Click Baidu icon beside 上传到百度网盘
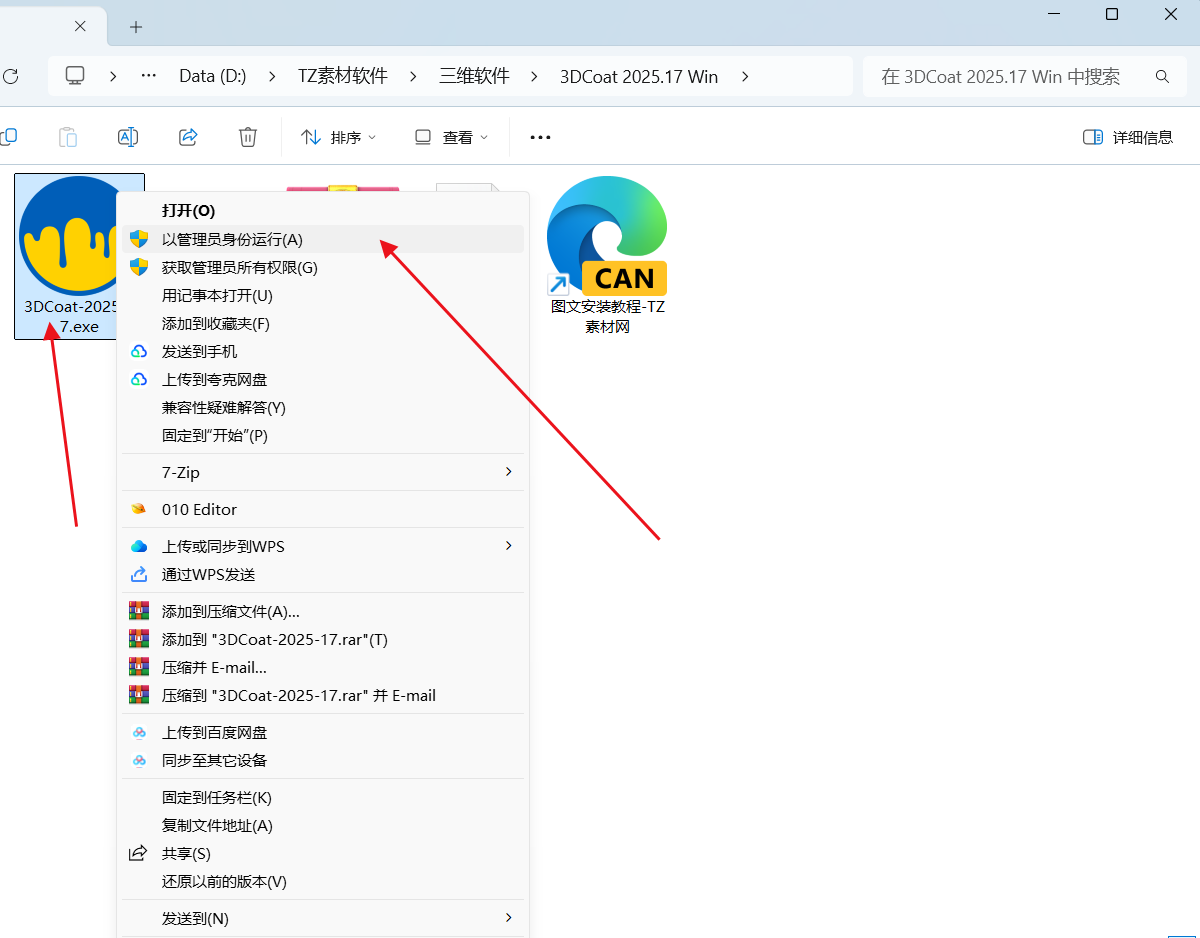 pyautogui.click(x=140, y=732)
